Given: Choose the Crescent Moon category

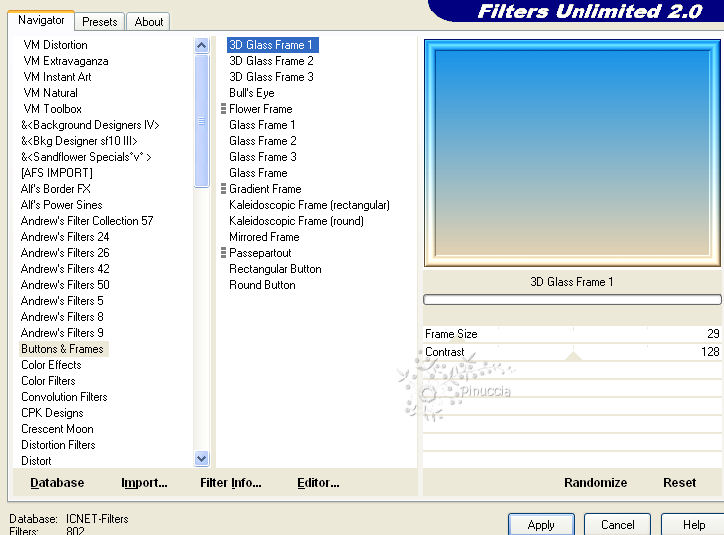Looking at the screenshot, I should tap(57, 429).
